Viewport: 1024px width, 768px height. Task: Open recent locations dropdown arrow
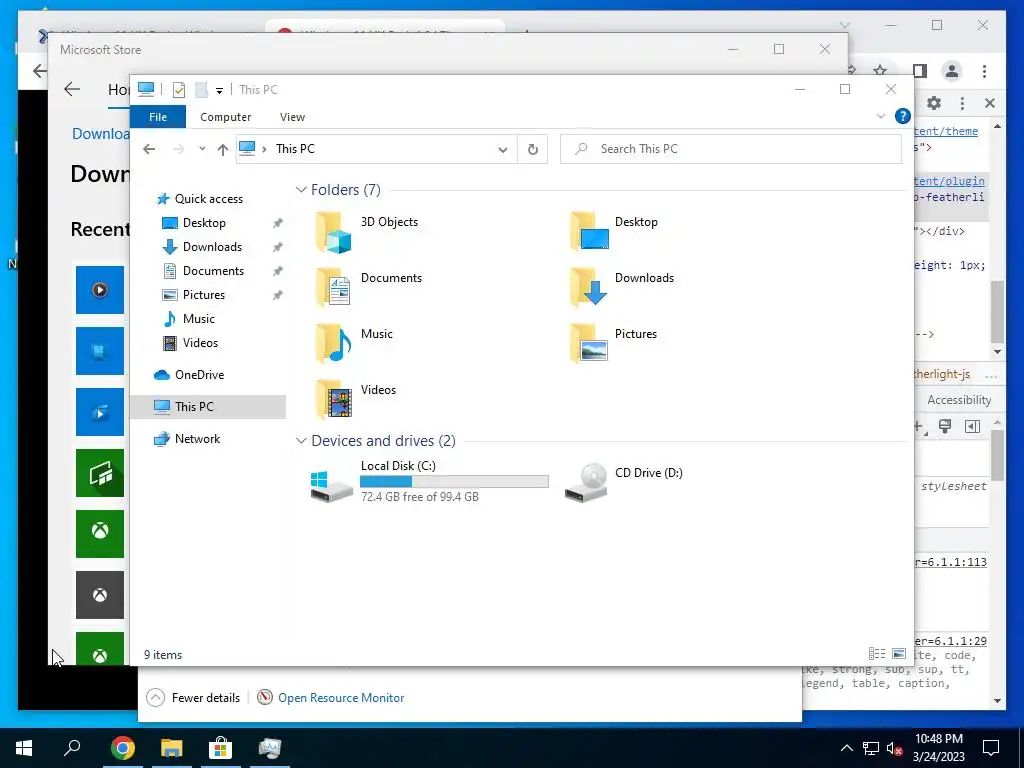pos(202,149)
